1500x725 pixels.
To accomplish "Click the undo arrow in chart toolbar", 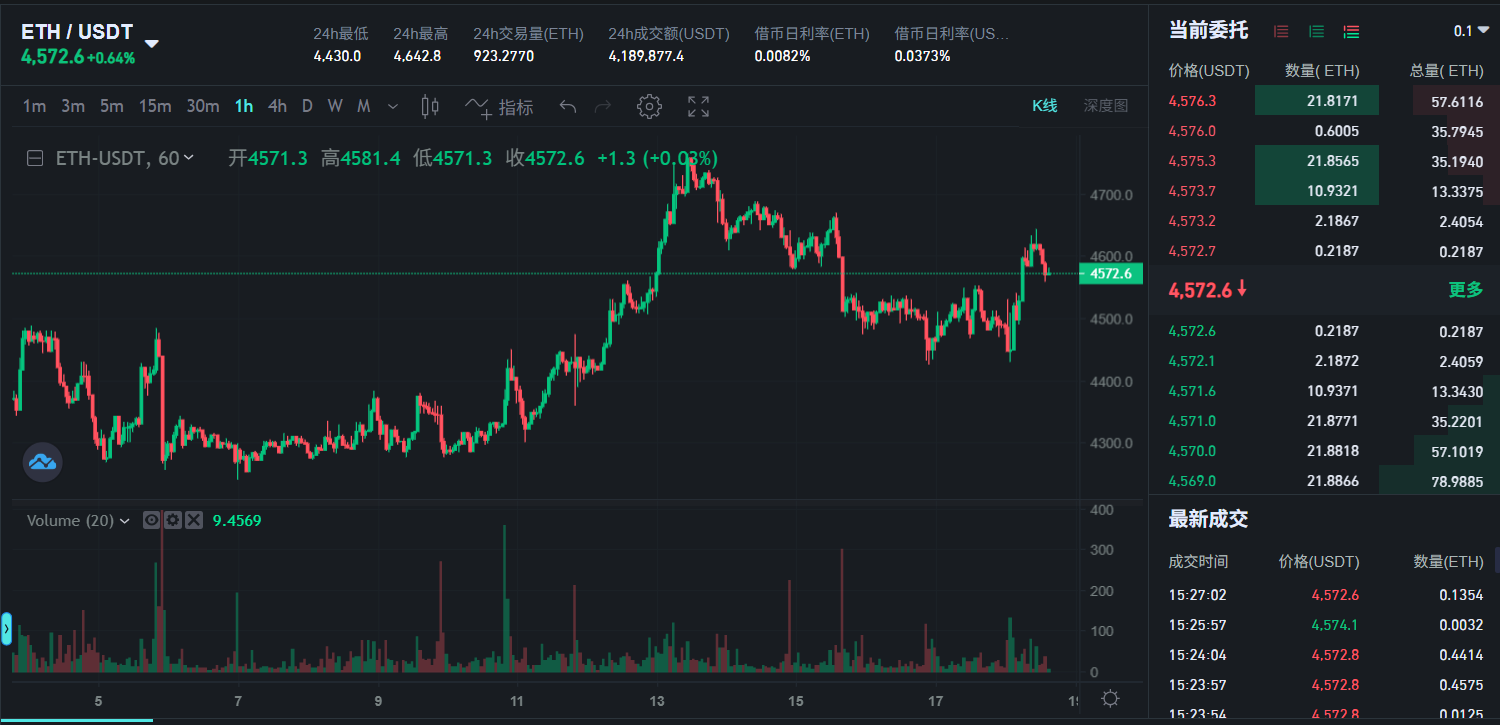I will pyautogui.click(x=568, y=107).
